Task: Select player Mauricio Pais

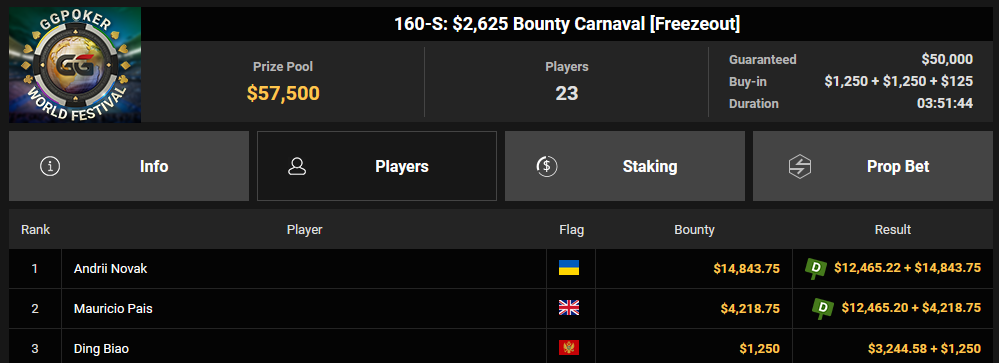Action: (113, 309)
